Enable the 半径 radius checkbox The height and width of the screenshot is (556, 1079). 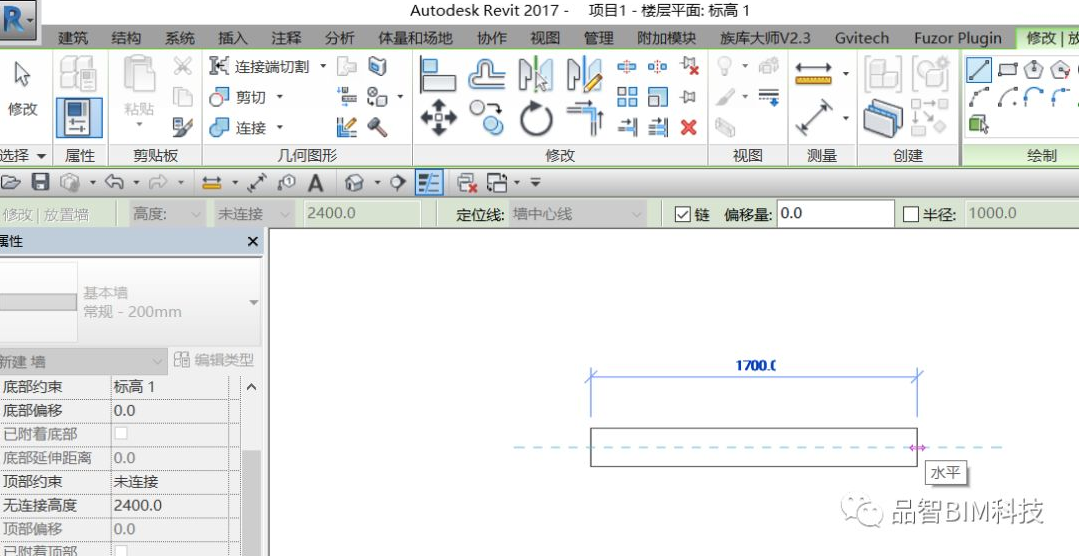pos(910,215)
